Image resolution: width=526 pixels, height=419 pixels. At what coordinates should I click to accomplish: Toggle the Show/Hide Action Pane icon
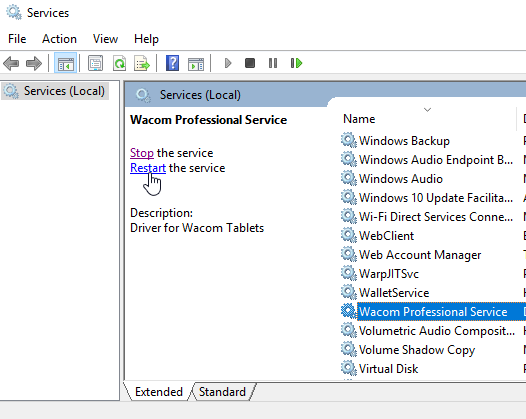pos(196,63)
